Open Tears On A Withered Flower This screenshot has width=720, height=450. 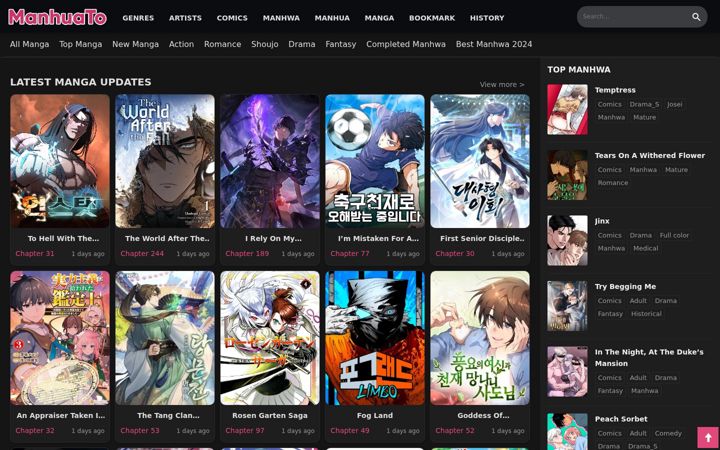pyautogui.click(x=650, y=155)
